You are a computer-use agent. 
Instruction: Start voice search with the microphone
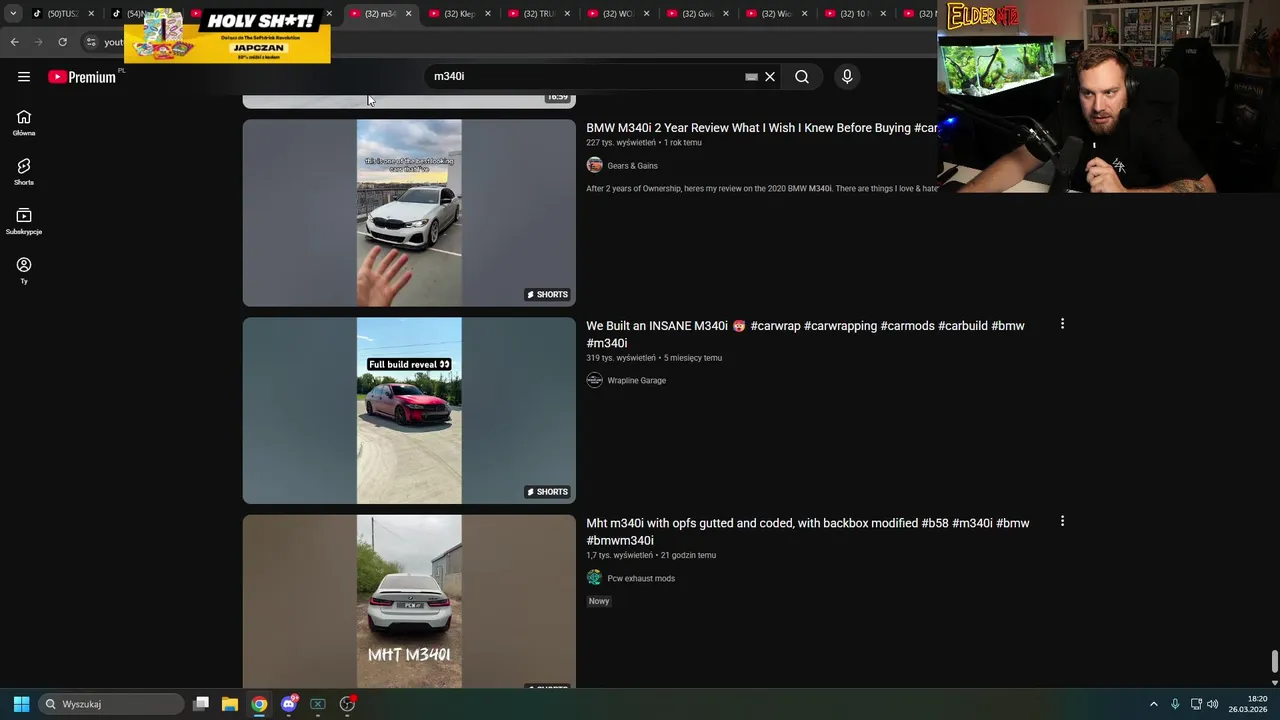coord(847,77)
